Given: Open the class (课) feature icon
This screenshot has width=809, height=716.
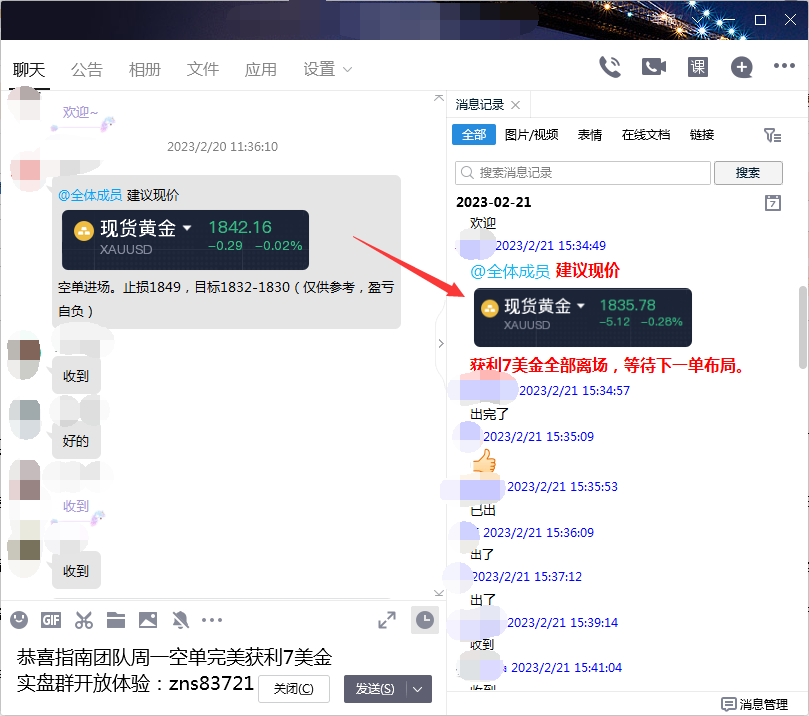Looking at the screenshot, I should click(x=698, y=67).
